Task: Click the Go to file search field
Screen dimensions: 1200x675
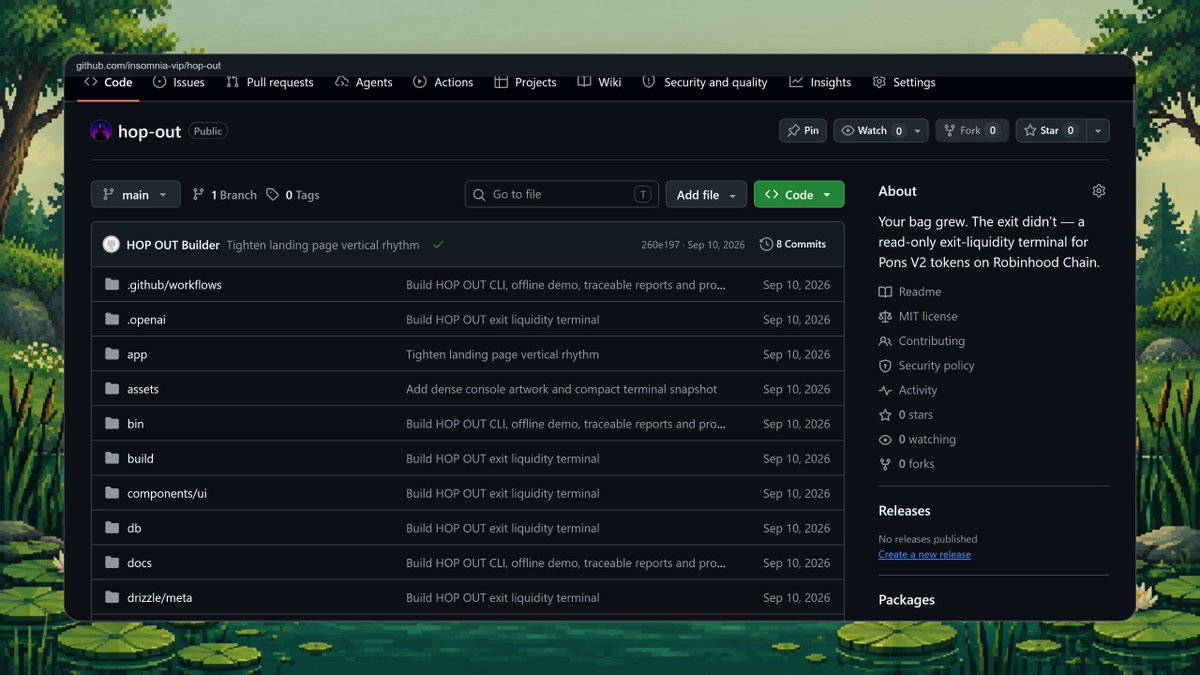Action: click(x=562, y=195)
